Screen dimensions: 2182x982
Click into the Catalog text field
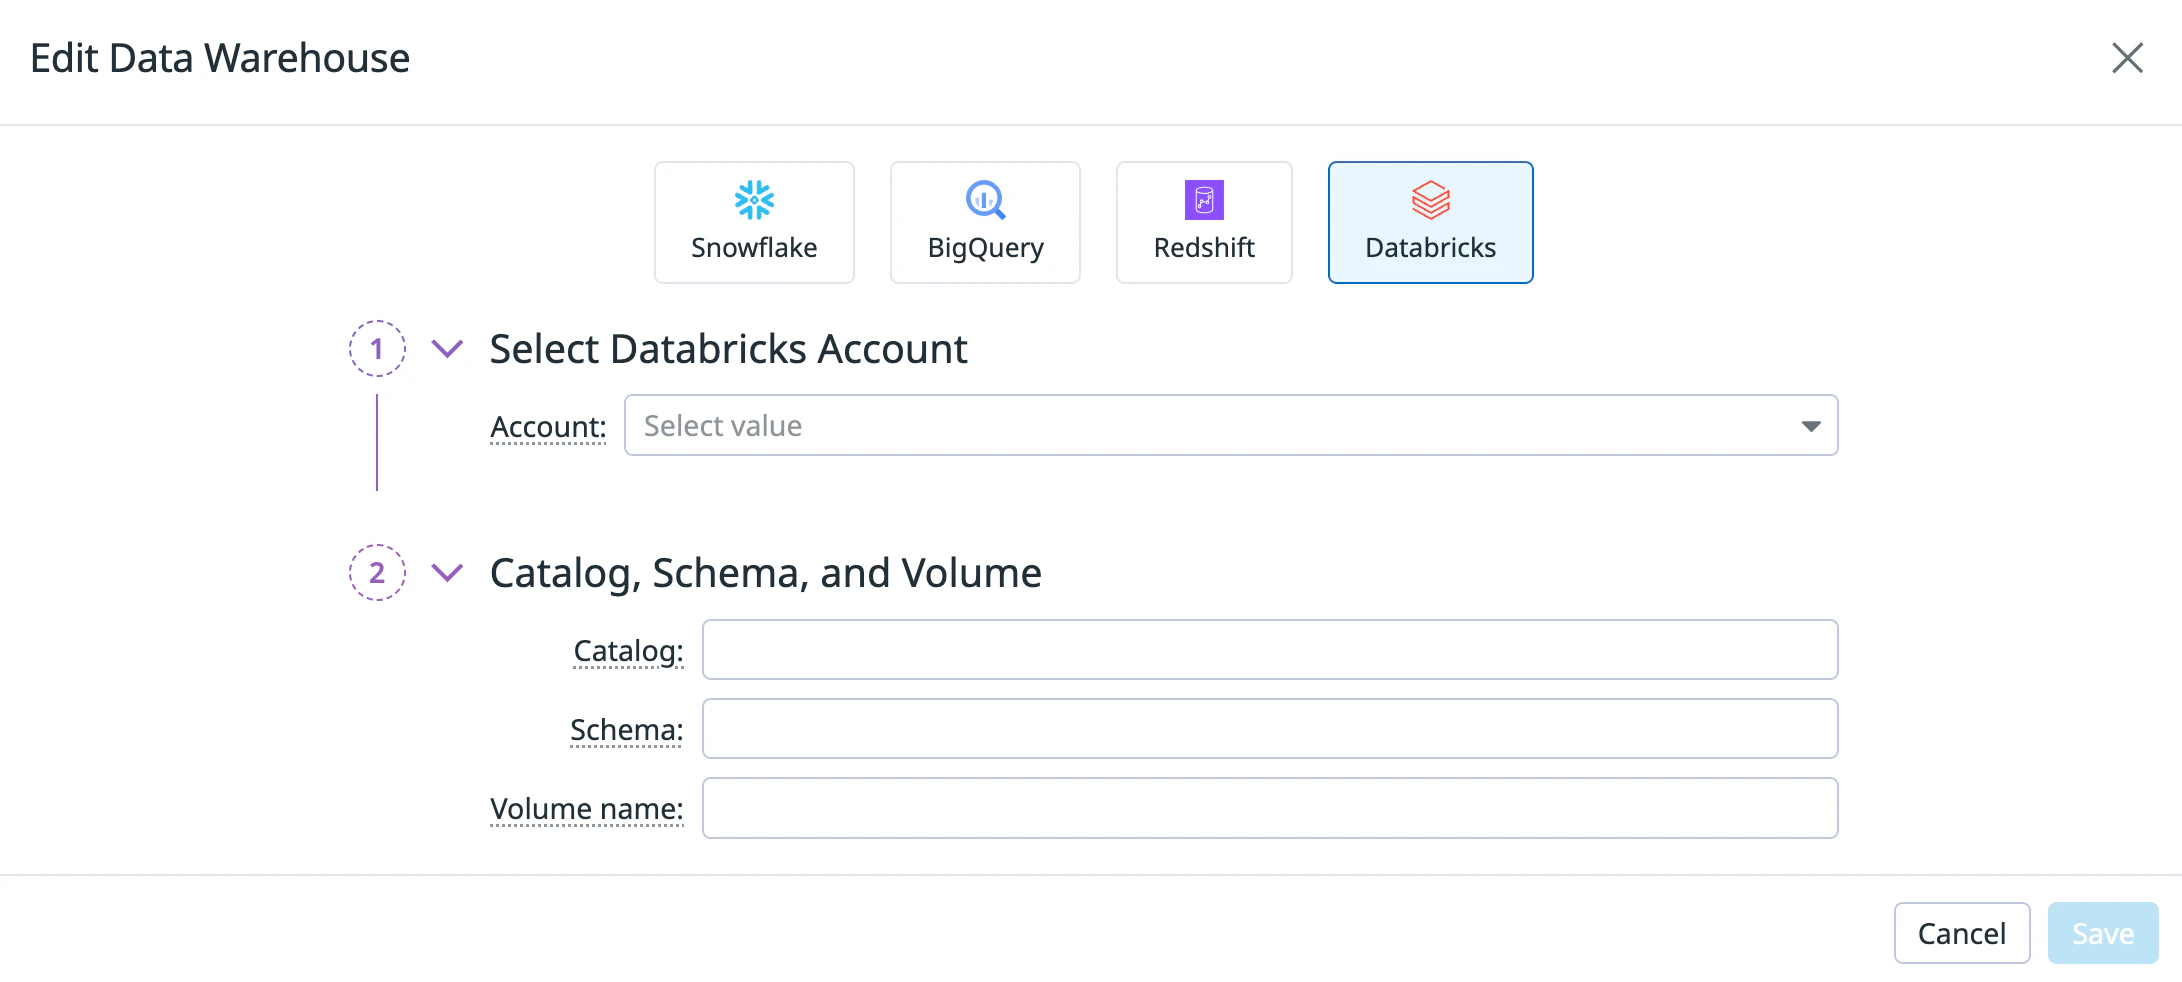(x=1269, y=650)
